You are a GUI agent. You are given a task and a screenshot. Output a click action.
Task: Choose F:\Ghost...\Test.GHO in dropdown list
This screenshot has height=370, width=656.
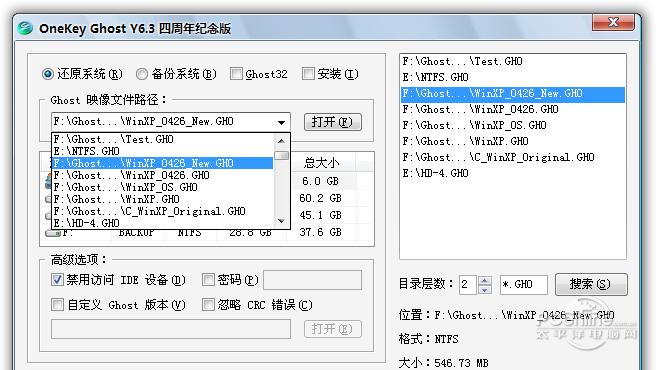[x=163, y=139]
